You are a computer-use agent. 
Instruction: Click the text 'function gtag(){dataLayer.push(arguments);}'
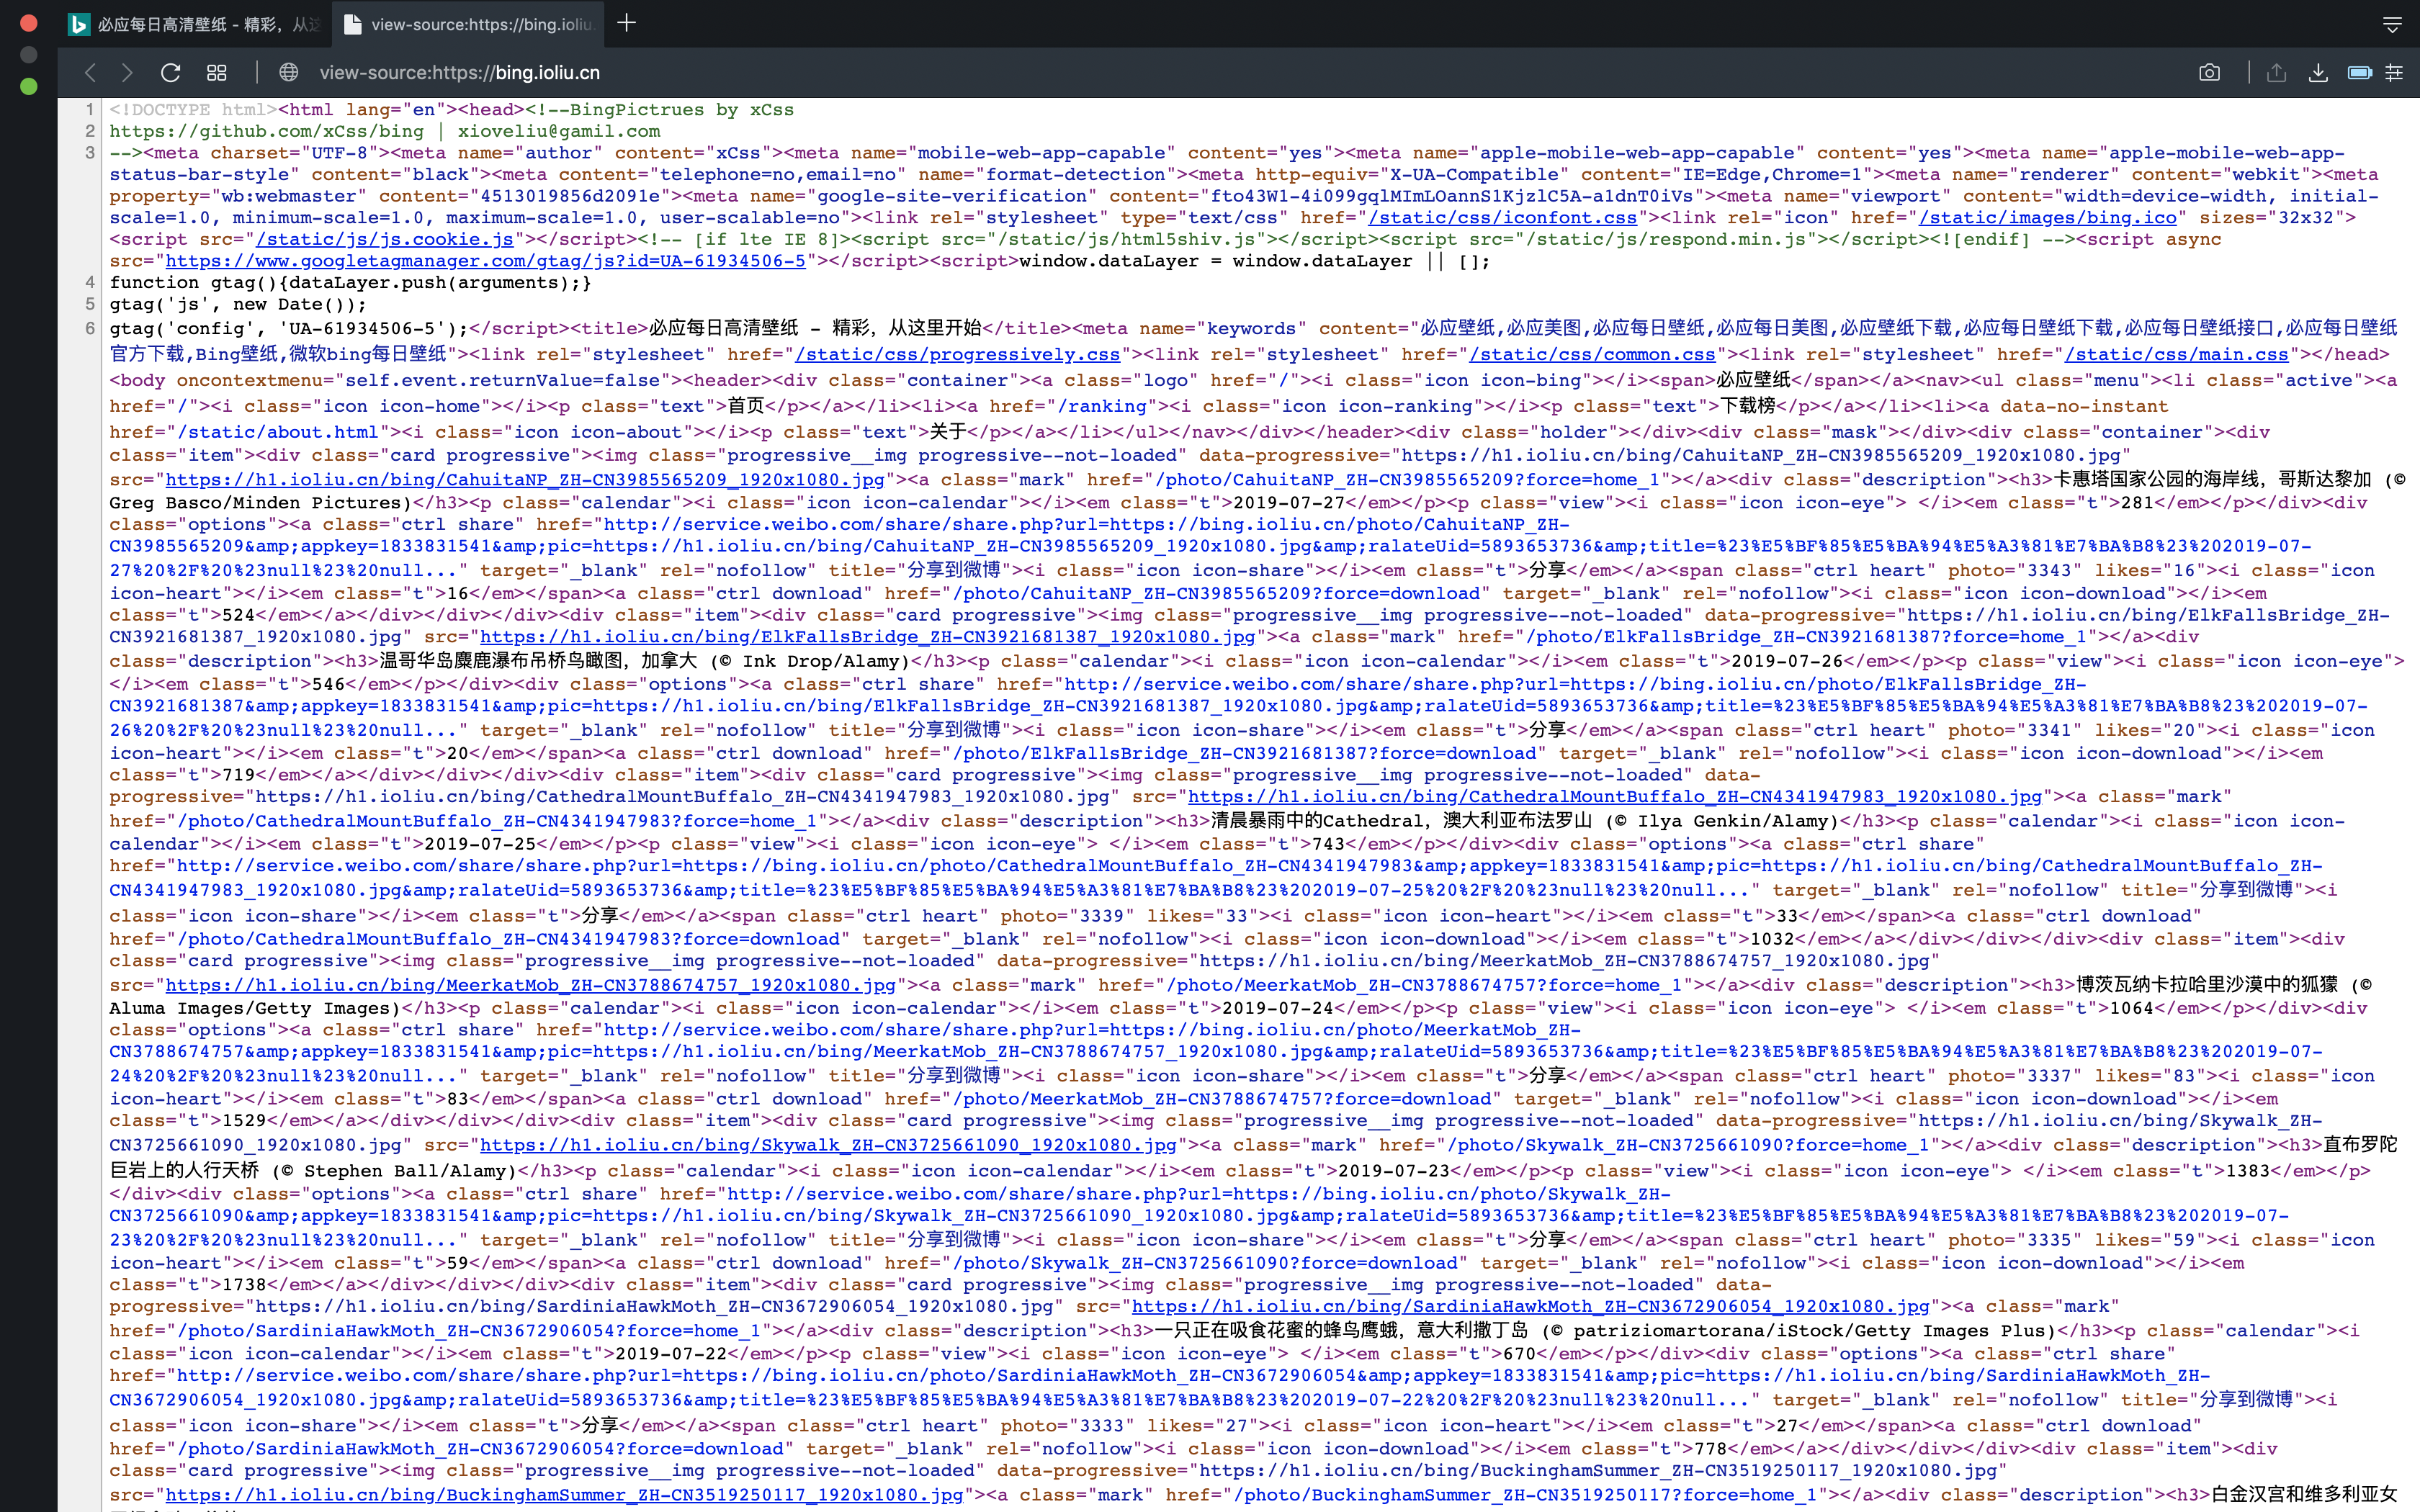(x=351, y=282)
